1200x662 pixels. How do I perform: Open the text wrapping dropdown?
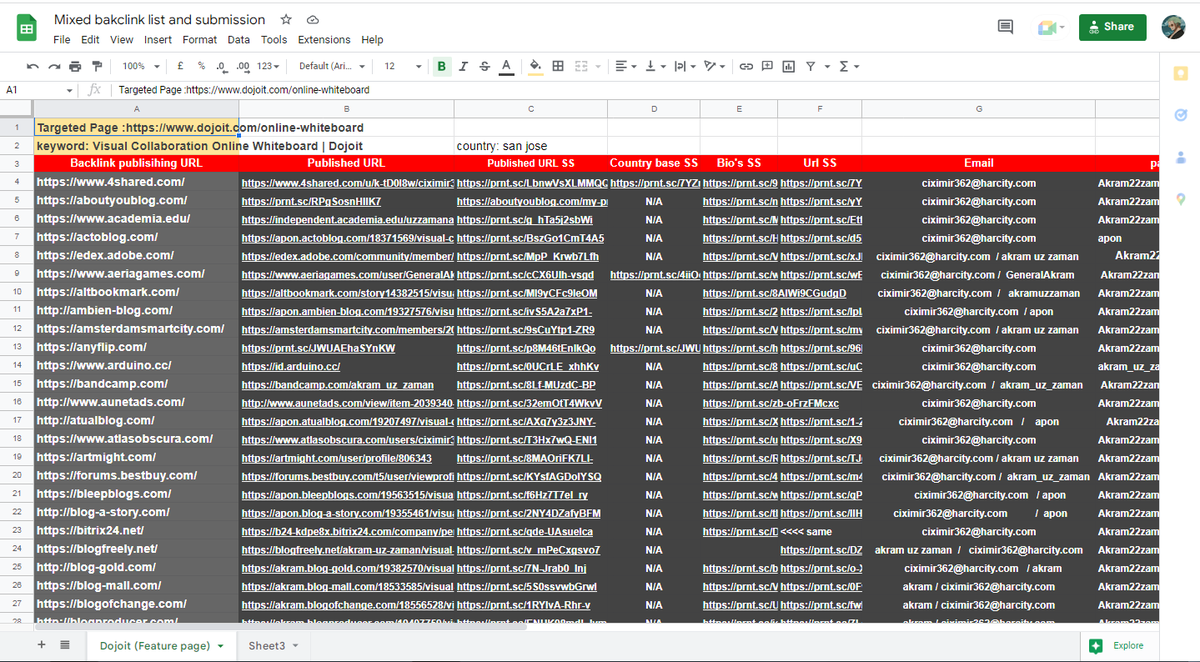683,66
